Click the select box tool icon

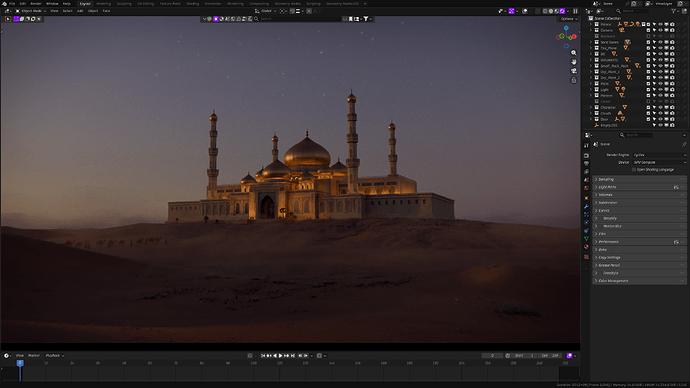click(8, 19)
